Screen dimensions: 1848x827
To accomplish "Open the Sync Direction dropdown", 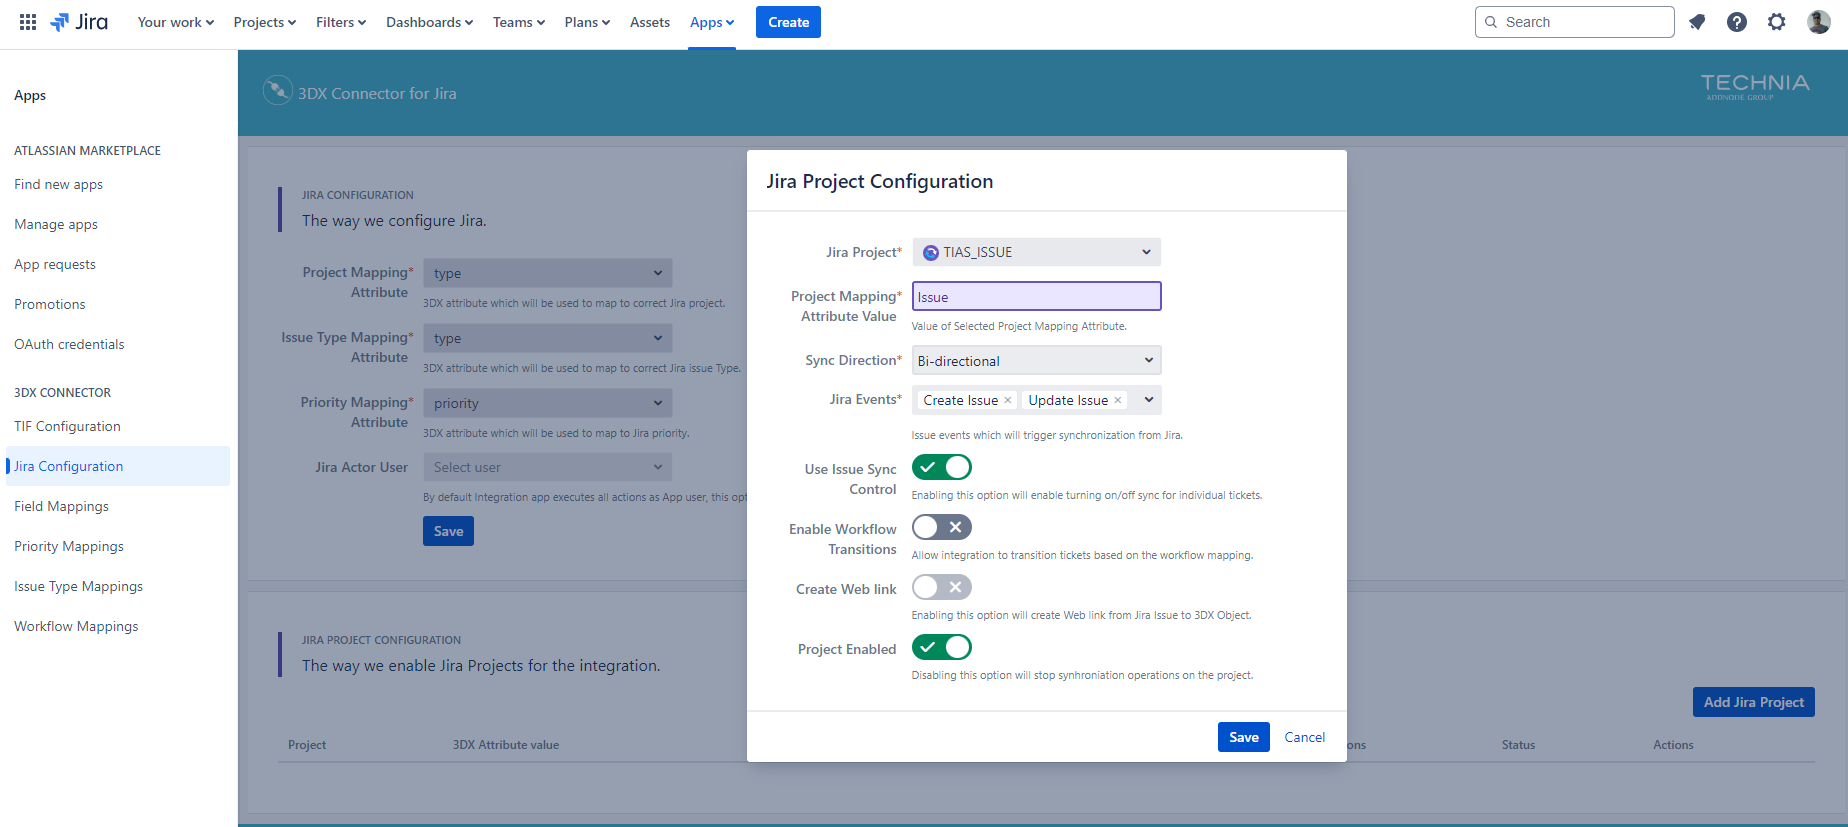I will [1036, 360].
